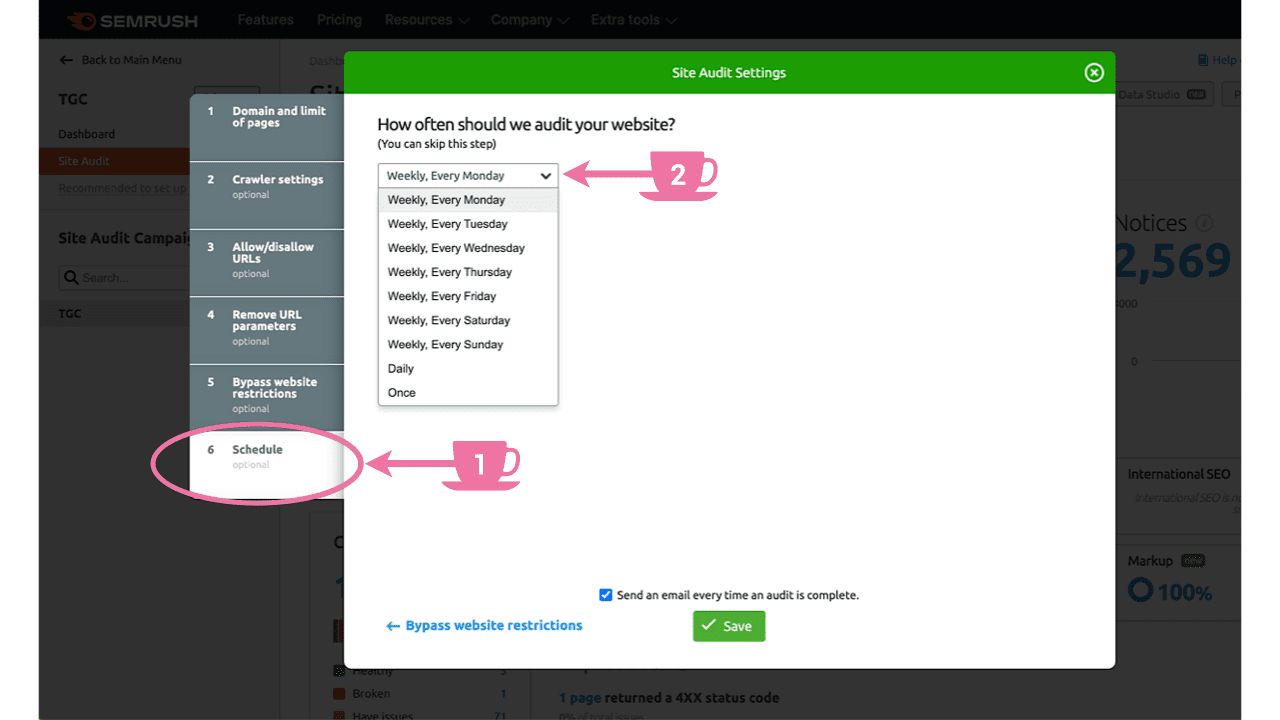Screen dimensions: 1280x720
Task: Open the Pricing menu item
Action: click(x=339, y=19)
